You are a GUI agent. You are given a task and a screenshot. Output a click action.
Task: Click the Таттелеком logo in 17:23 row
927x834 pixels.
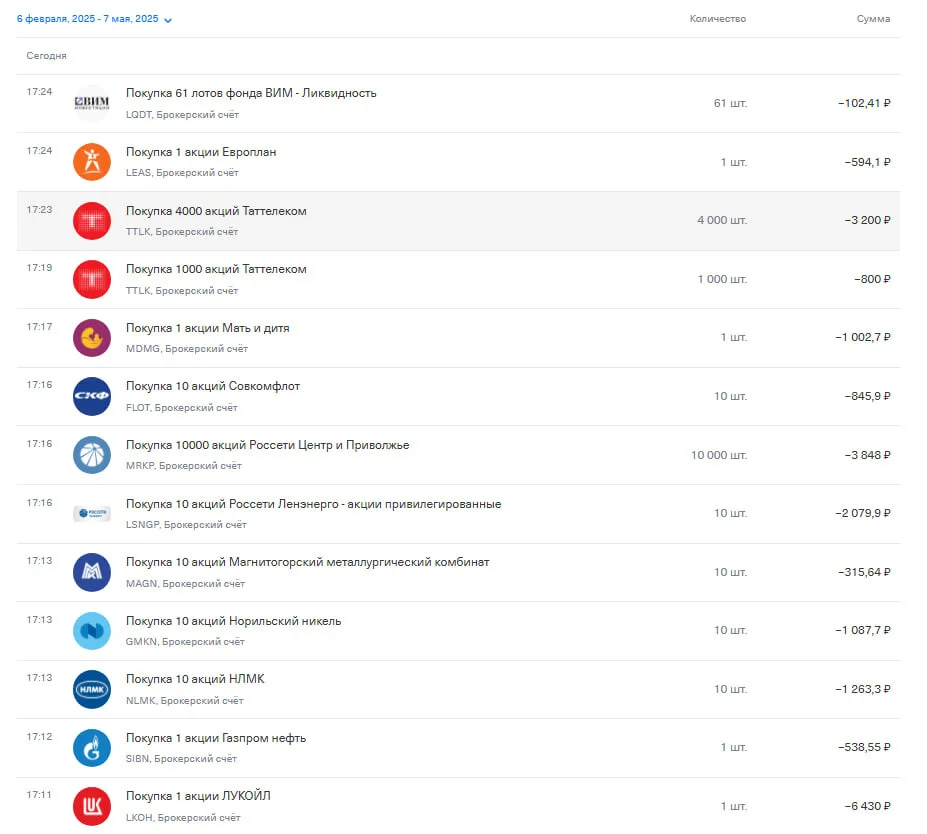click(x=92, y=220)
